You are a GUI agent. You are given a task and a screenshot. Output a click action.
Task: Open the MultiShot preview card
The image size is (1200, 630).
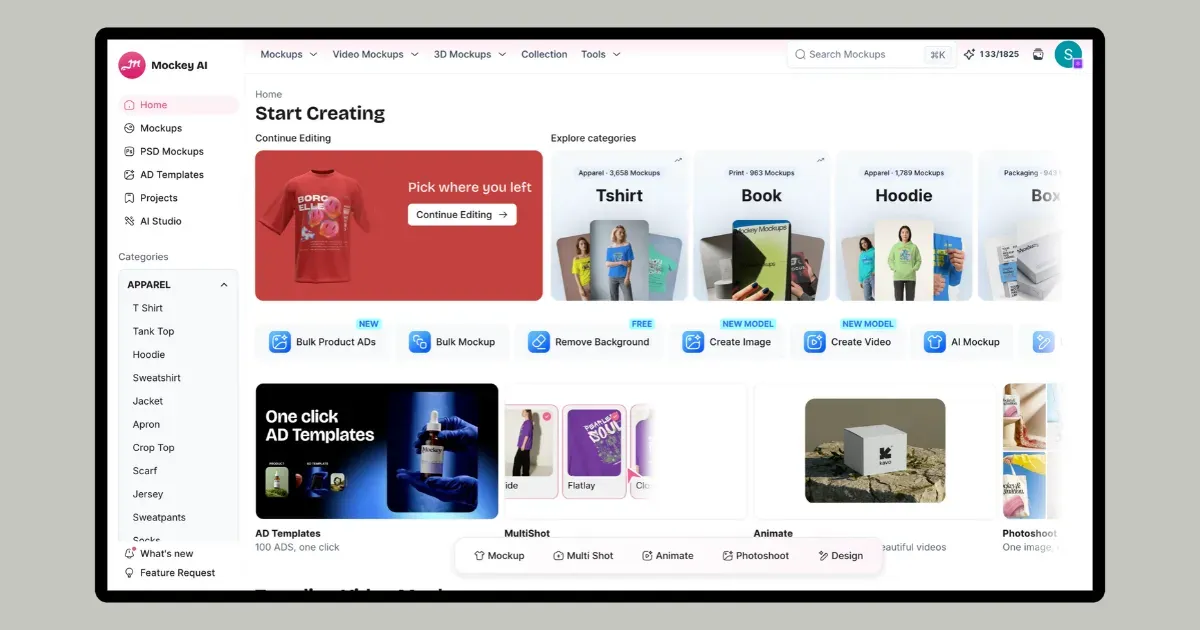[626, 451]
